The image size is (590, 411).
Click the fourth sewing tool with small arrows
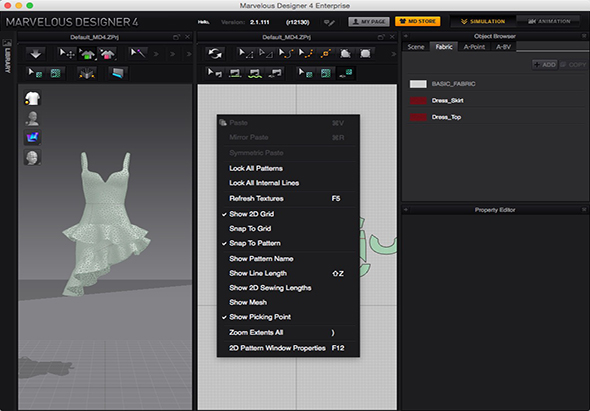click(275, 73)
